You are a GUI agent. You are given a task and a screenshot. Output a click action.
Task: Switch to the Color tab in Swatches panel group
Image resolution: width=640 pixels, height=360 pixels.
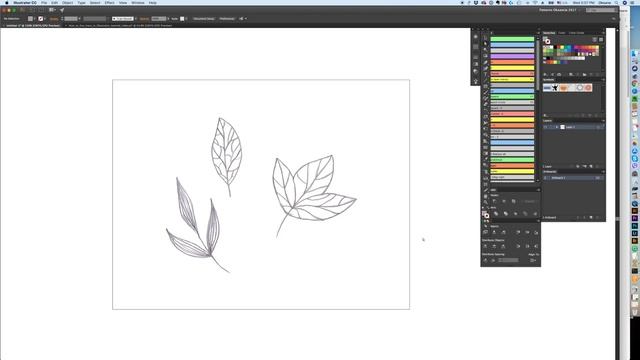point(562,33)
